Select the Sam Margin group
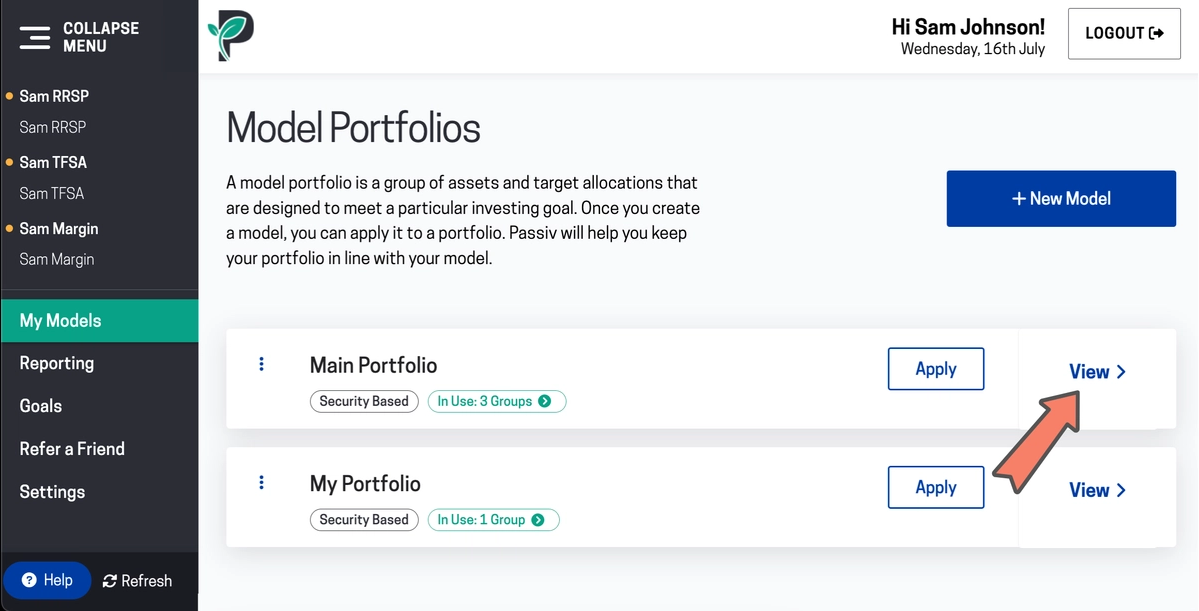 [x=58, y=229]
